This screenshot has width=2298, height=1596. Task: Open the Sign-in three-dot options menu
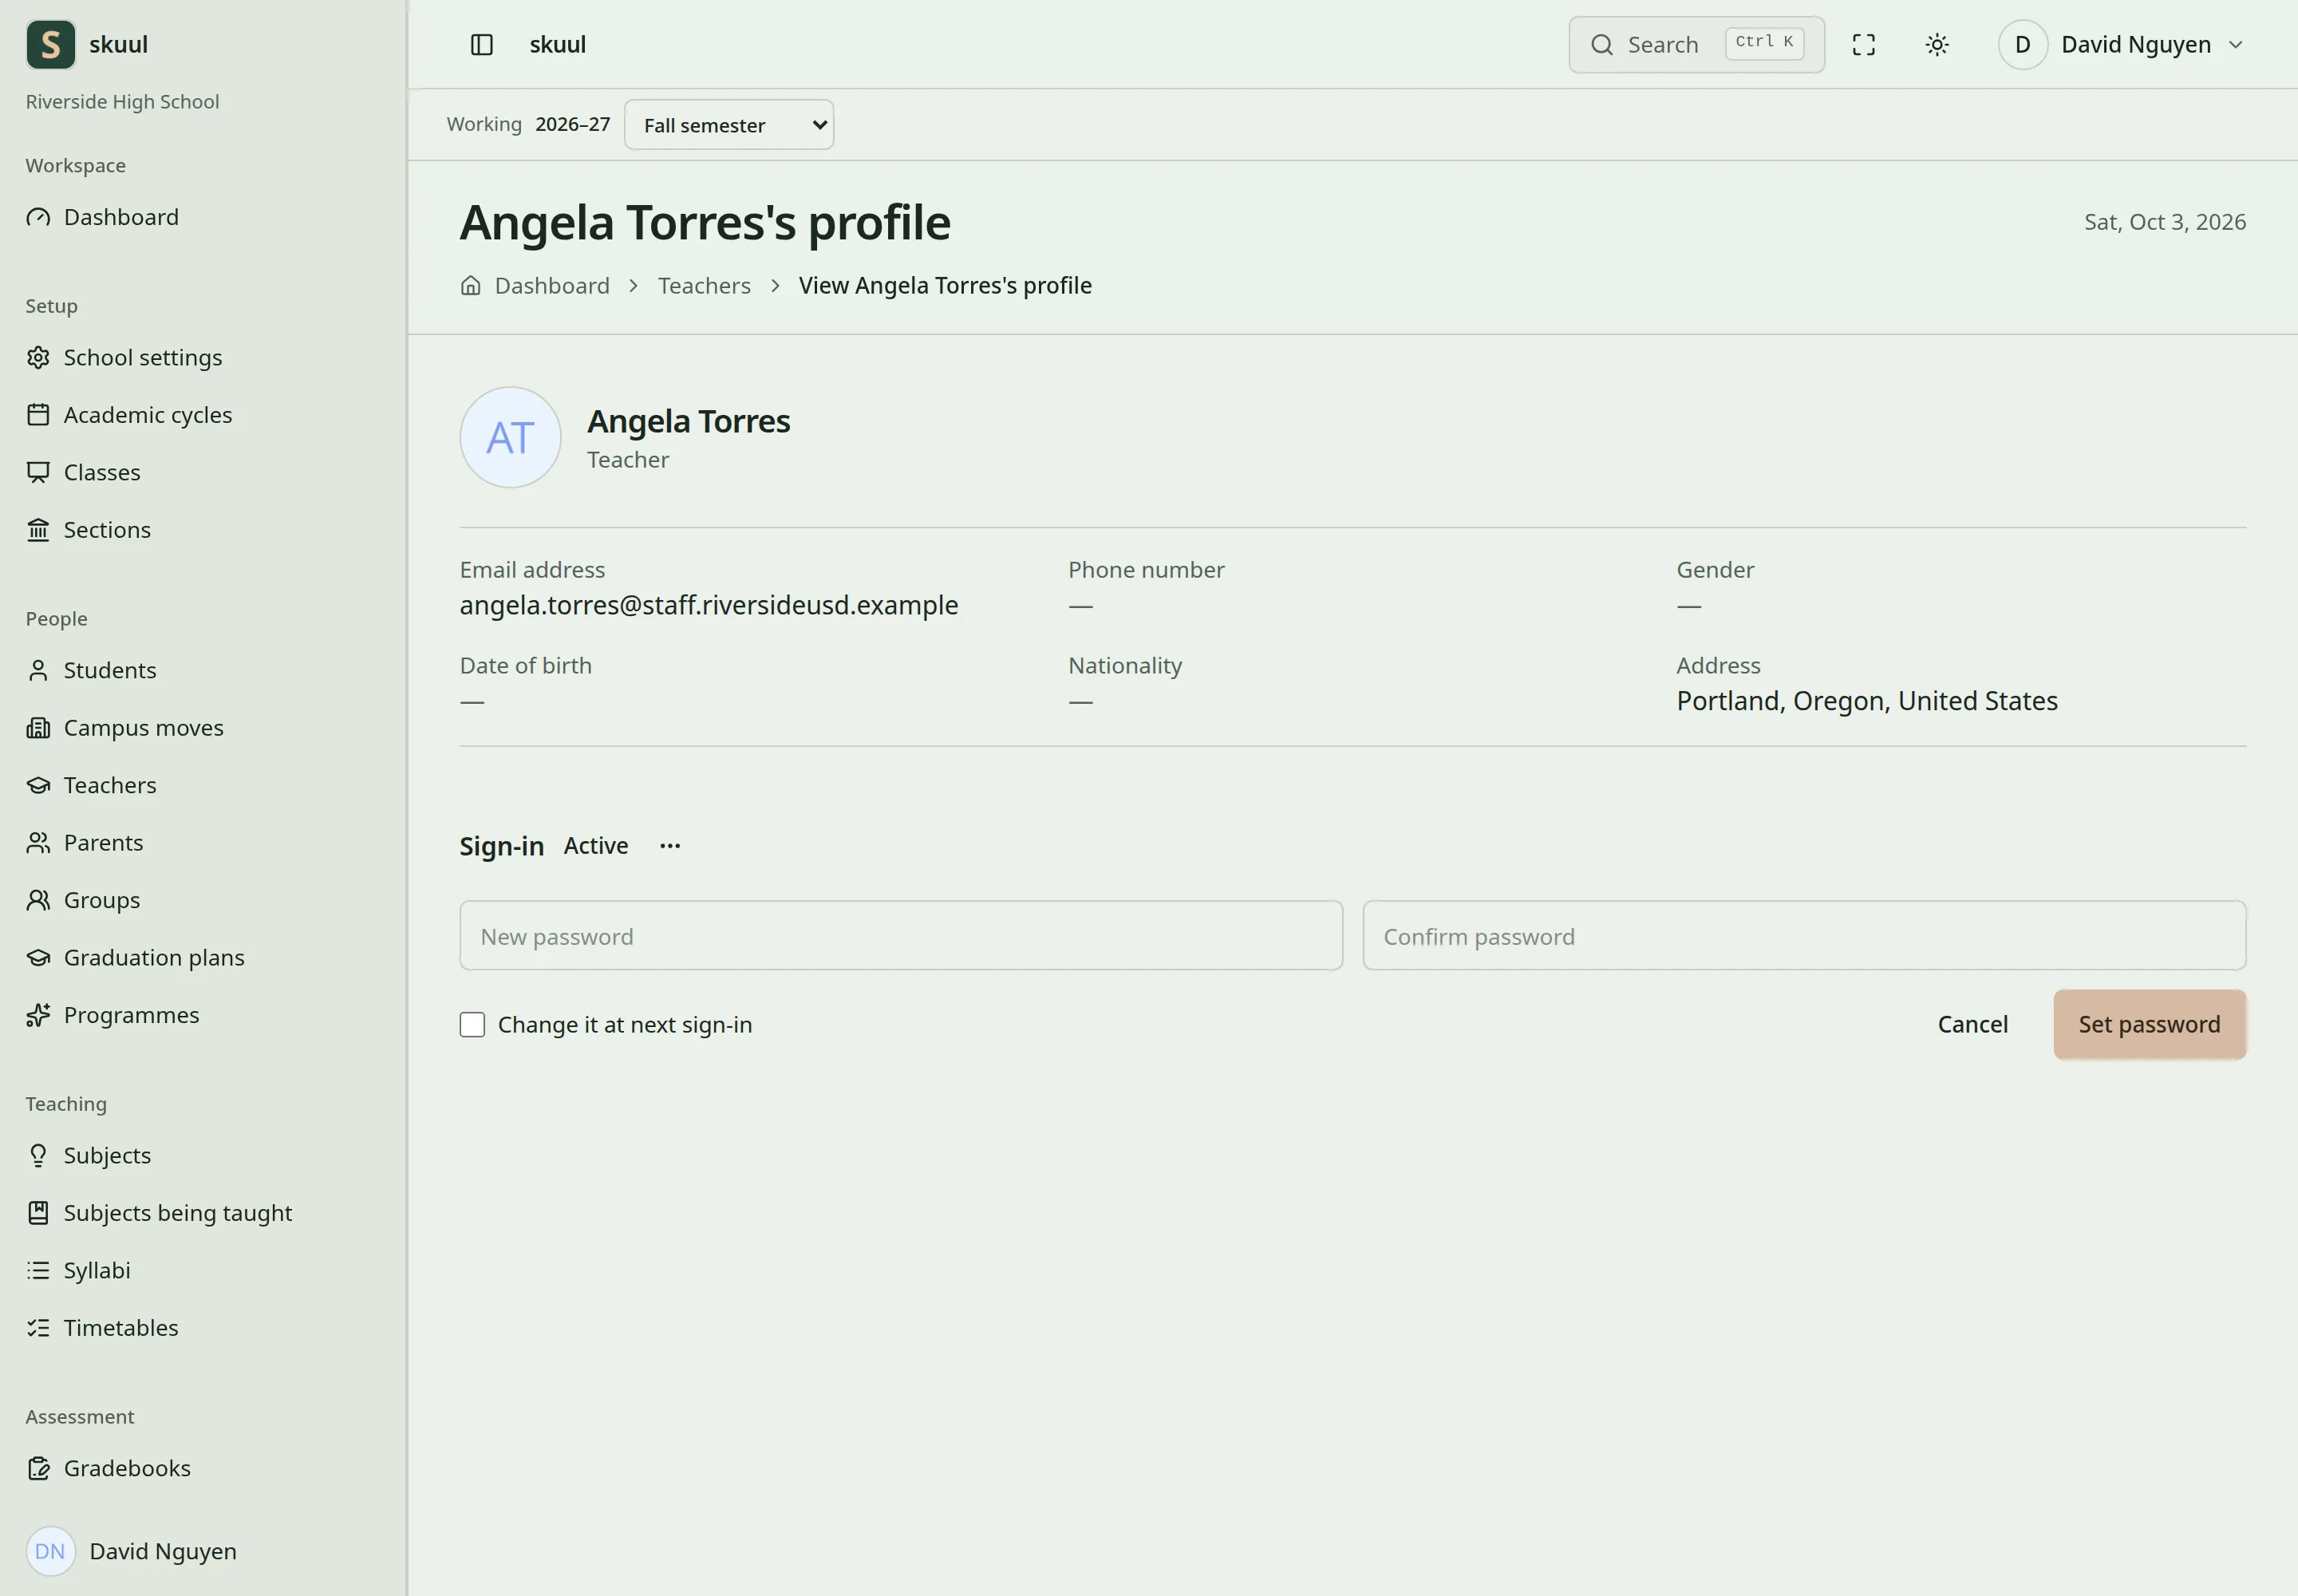coord(670,846)
